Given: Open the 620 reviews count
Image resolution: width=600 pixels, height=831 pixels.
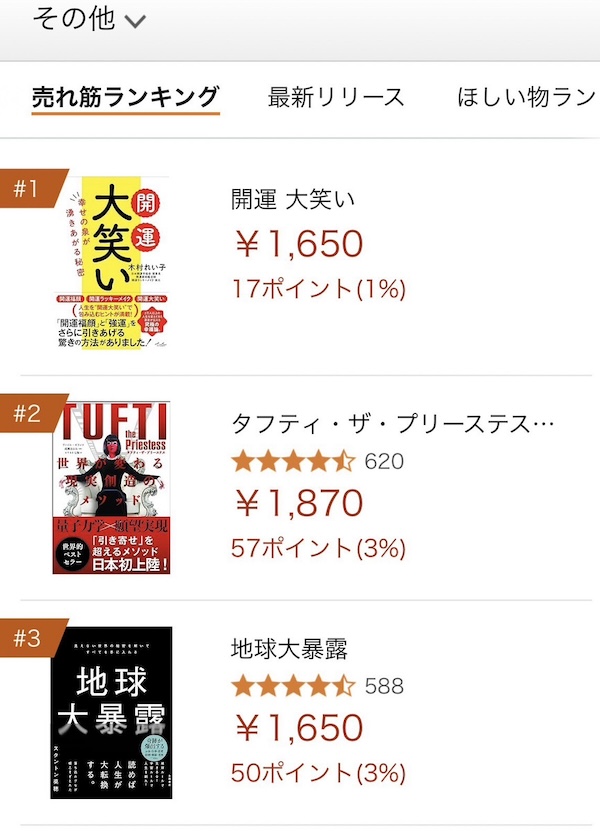Looking at the screenshot, I should 384,461.
